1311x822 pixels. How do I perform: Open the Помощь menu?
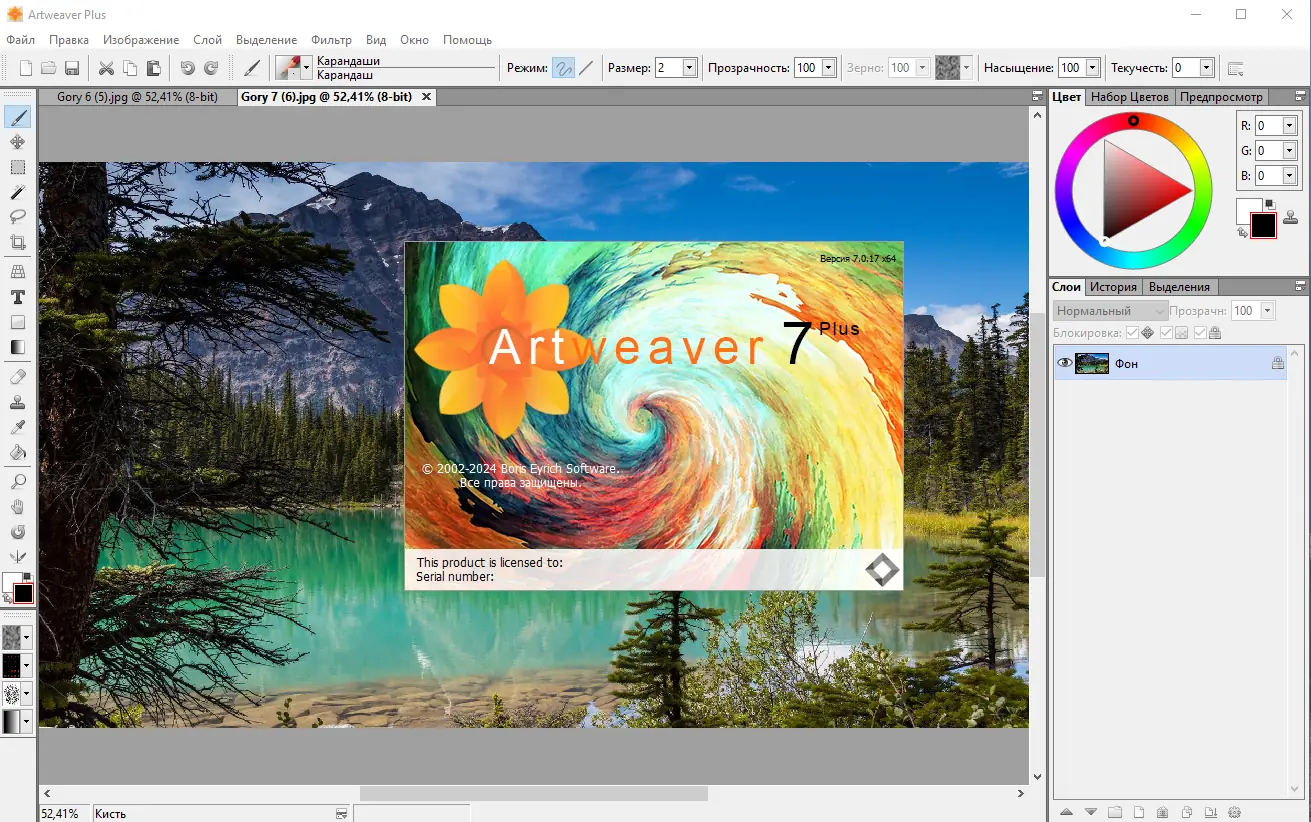[467, 40]
